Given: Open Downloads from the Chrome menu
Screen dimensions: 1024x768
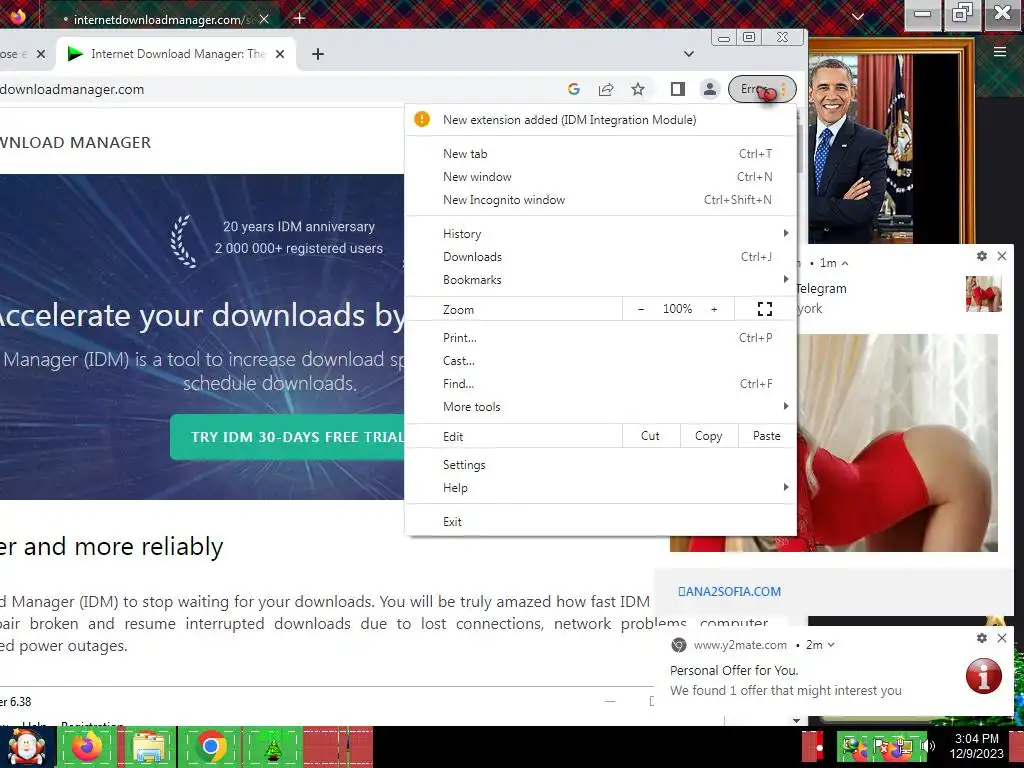Looking at the screenshot, I should point(600,257).
